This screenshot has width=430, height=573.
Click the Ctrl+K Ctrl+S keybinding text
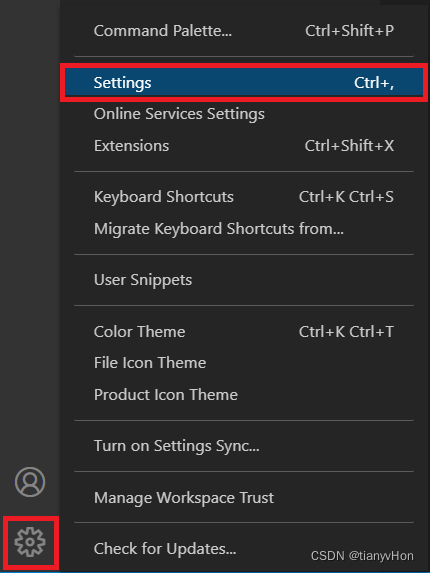pyautogui.click(x=346, y=197)
